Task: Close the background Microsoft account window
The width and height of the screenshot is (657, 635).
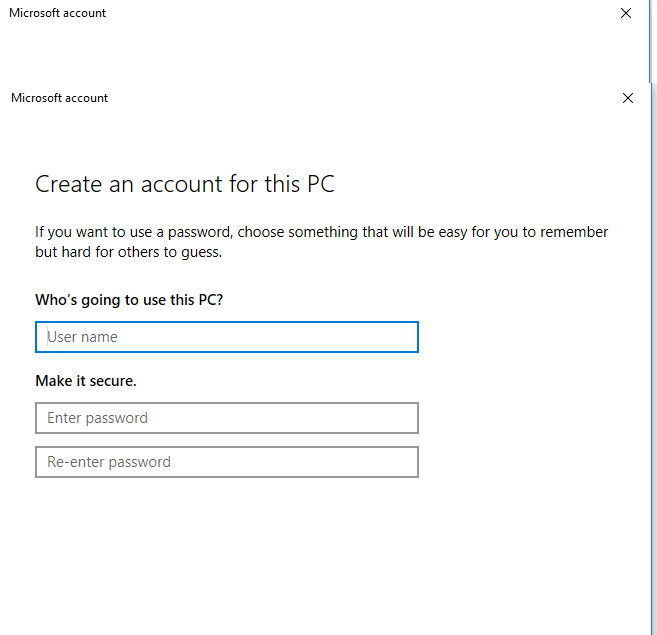Action: [626, 13]
